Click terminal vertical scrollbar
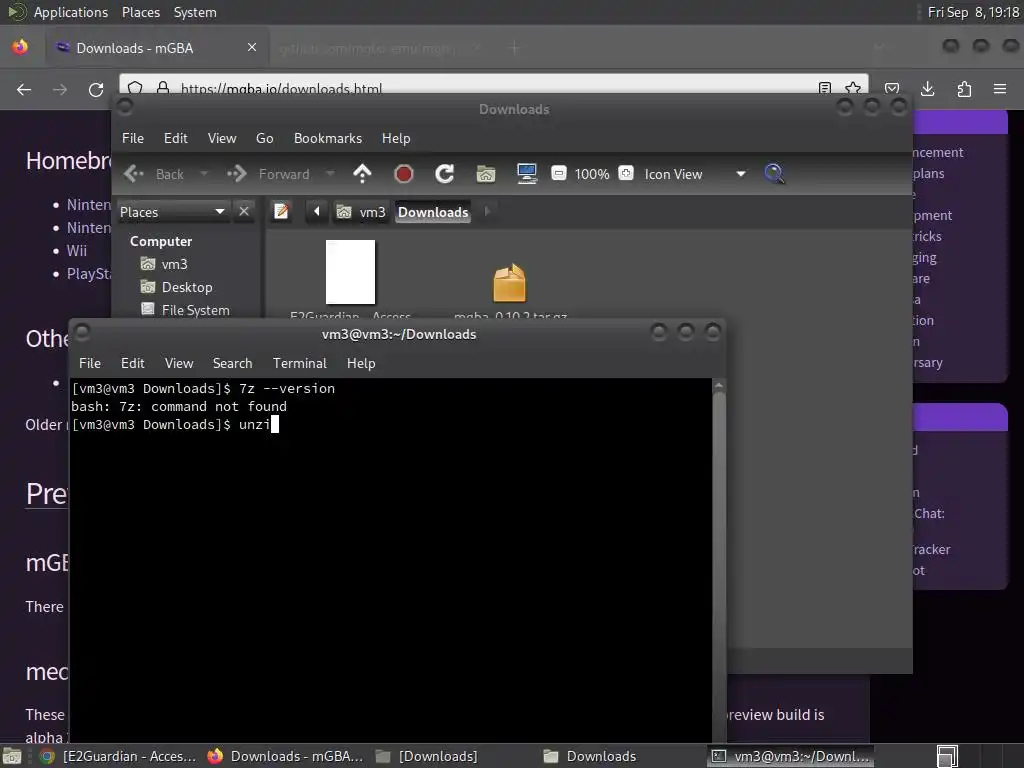Screen dimensions: 1024x768 (x=718, y=562)
